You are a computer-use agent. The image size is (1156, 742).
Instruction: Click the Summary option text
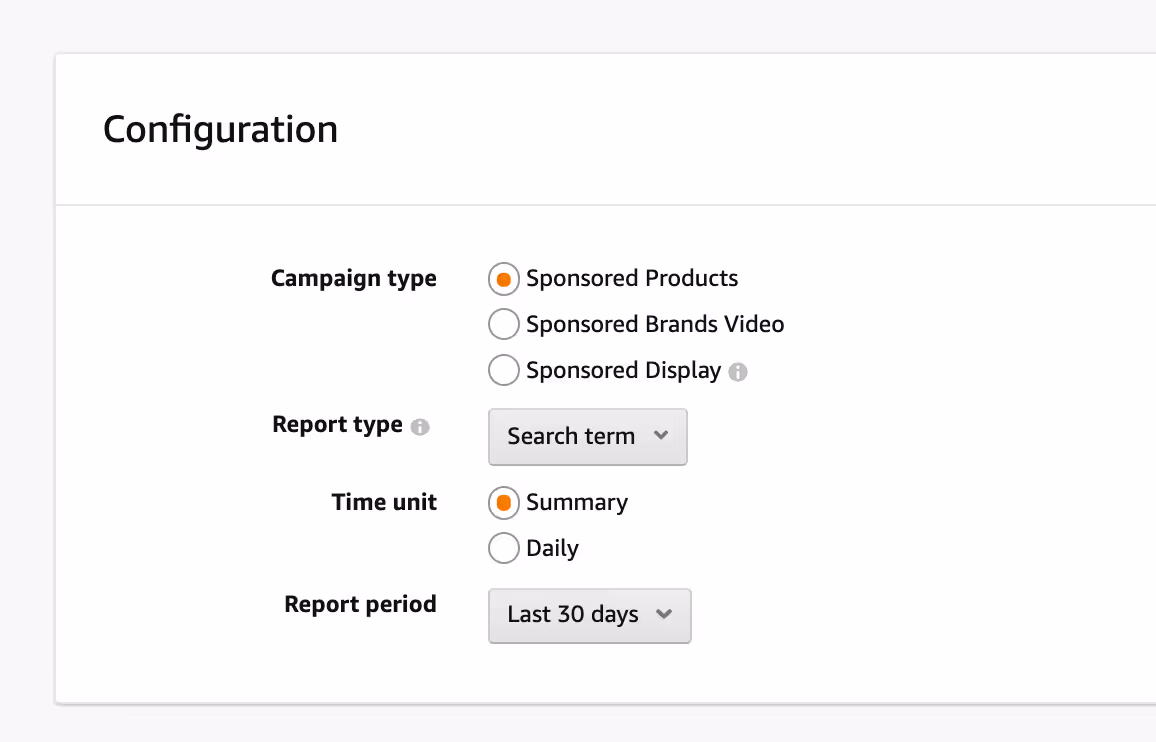tap(577, 502)
